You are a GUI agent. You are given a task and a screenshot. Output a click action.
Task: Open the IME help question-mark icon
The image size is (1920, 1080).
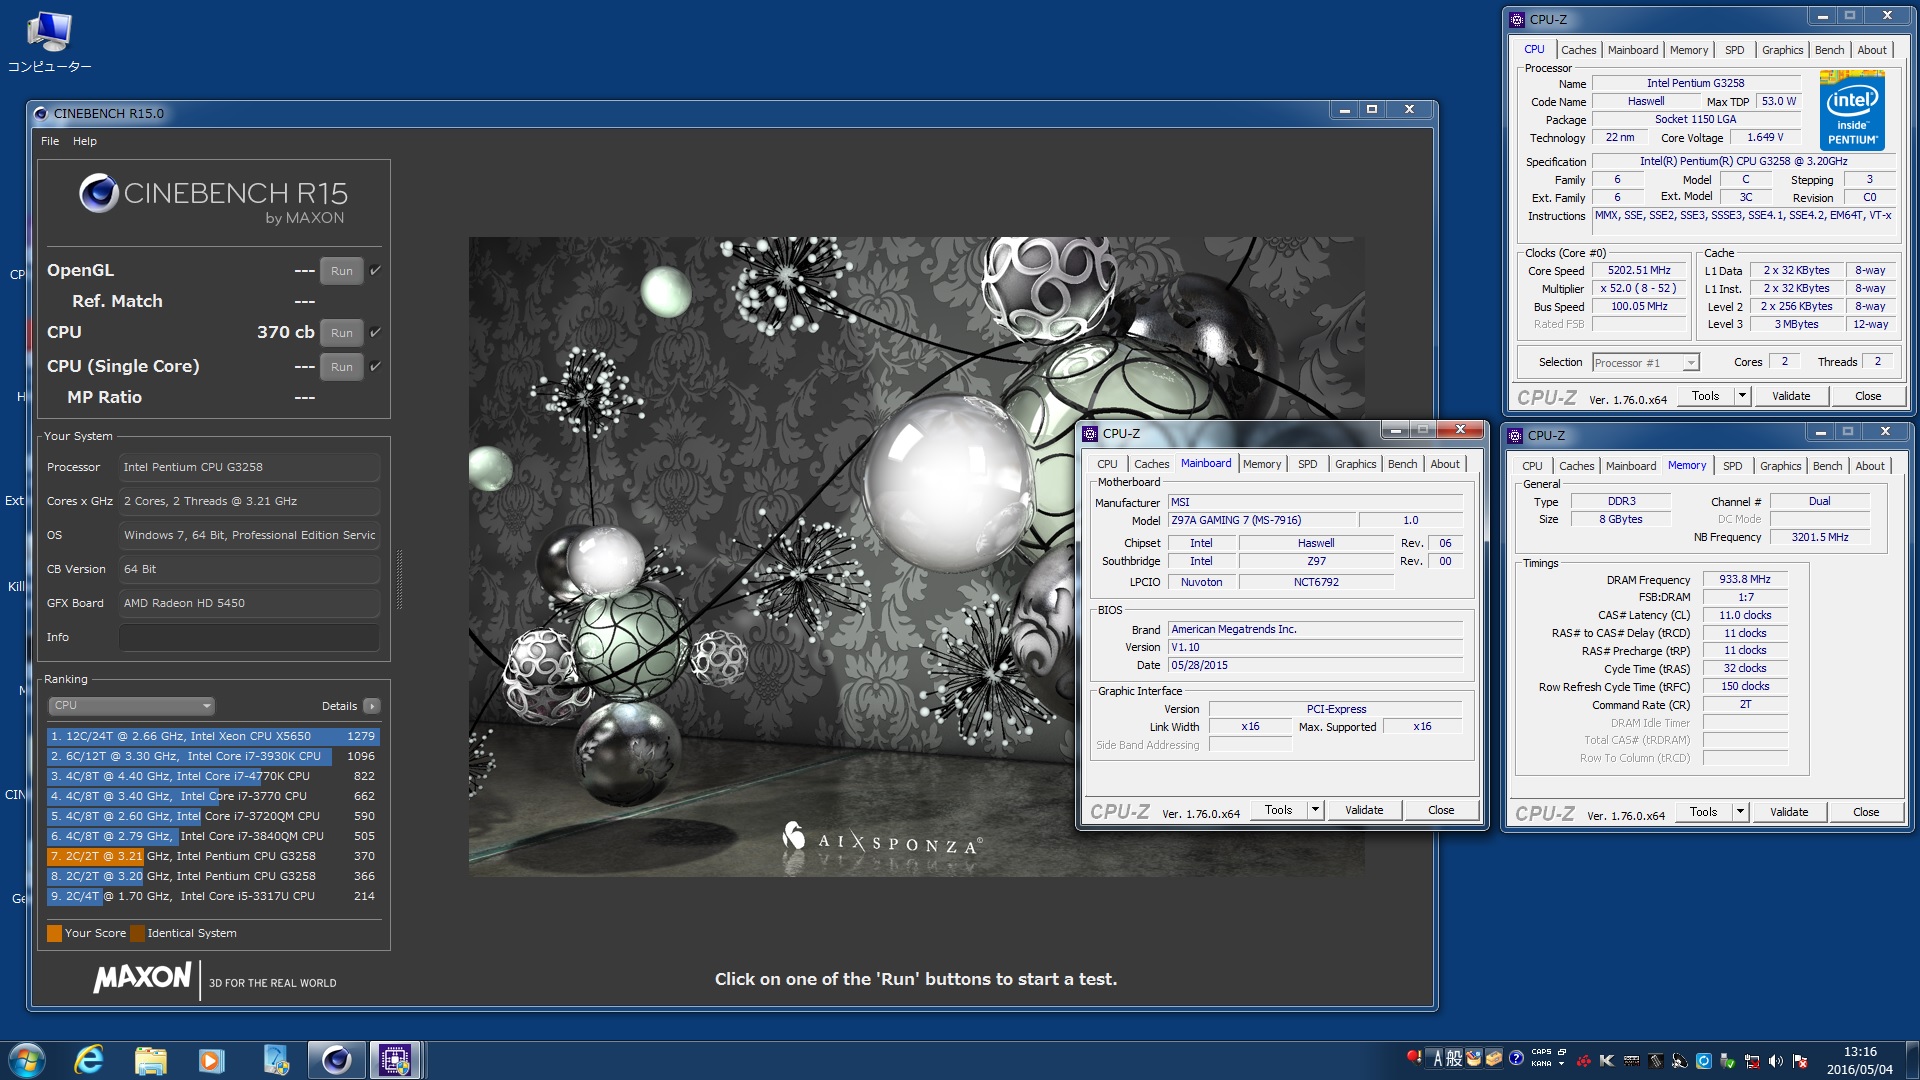point(1516,1059)
